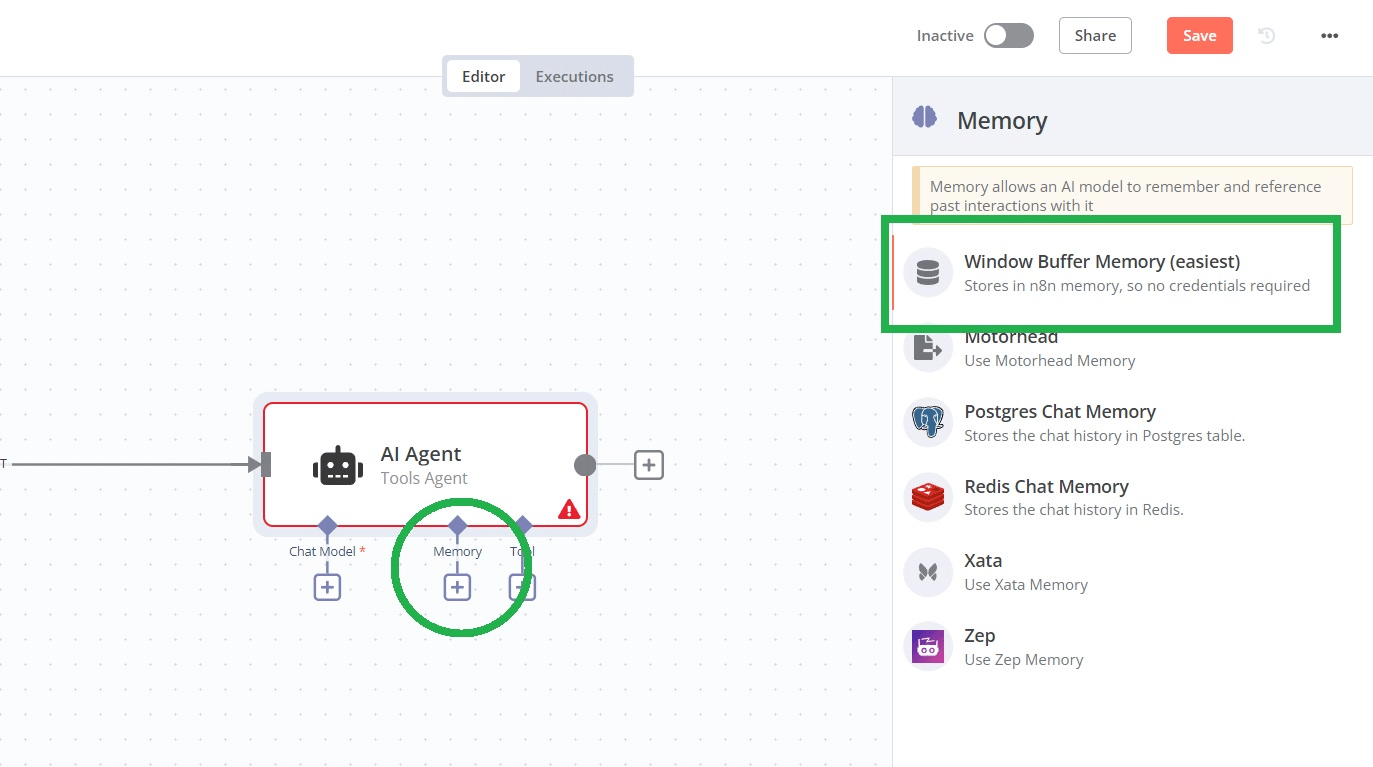Image resolution: width=1373 pixels, height=767 pixels.
Task: Click the Memory diamond connector
Action: coord(457,526)
